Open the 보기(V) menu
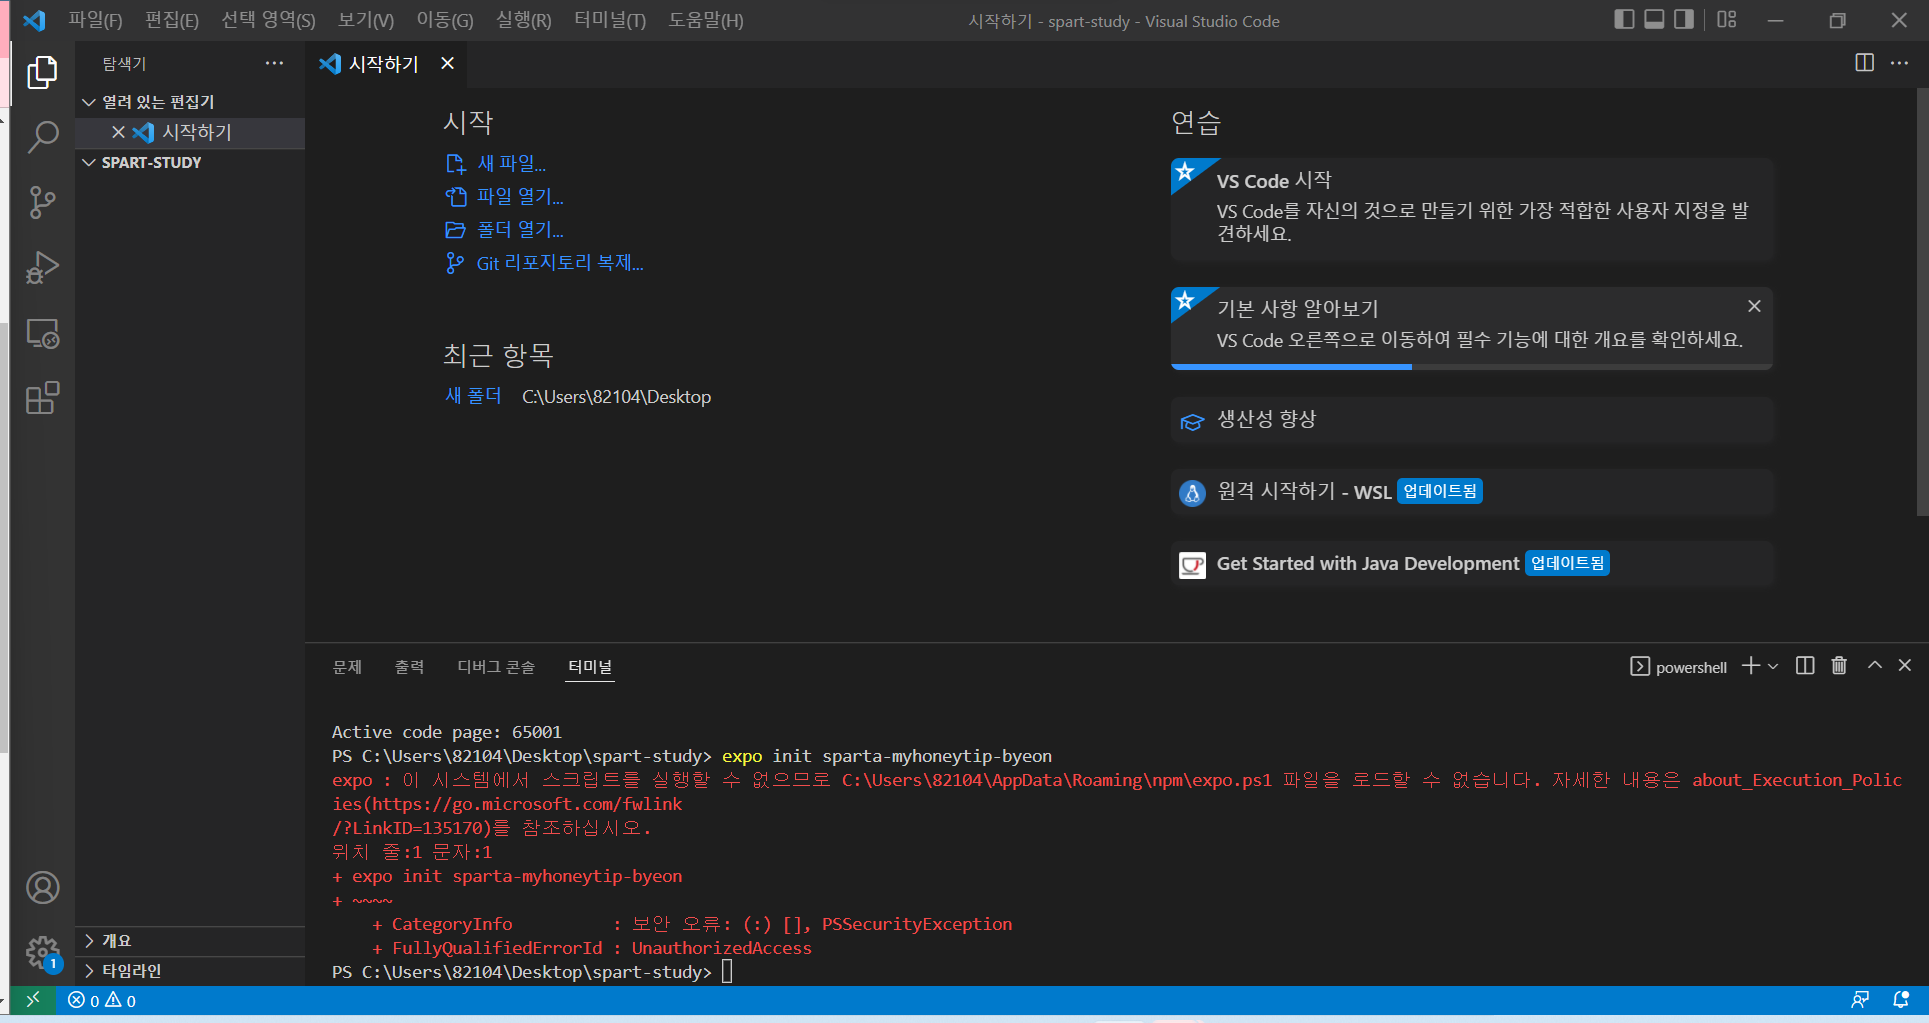This screenshot has width=1929, height=1023. point(365,20)
